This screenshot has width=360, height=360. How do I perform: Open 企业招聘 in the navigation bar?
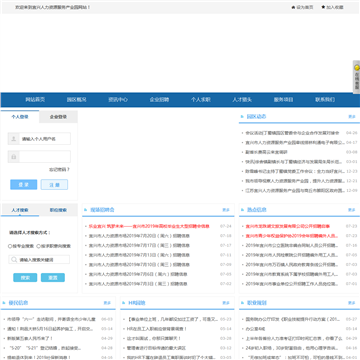click(x=159, y=100)
